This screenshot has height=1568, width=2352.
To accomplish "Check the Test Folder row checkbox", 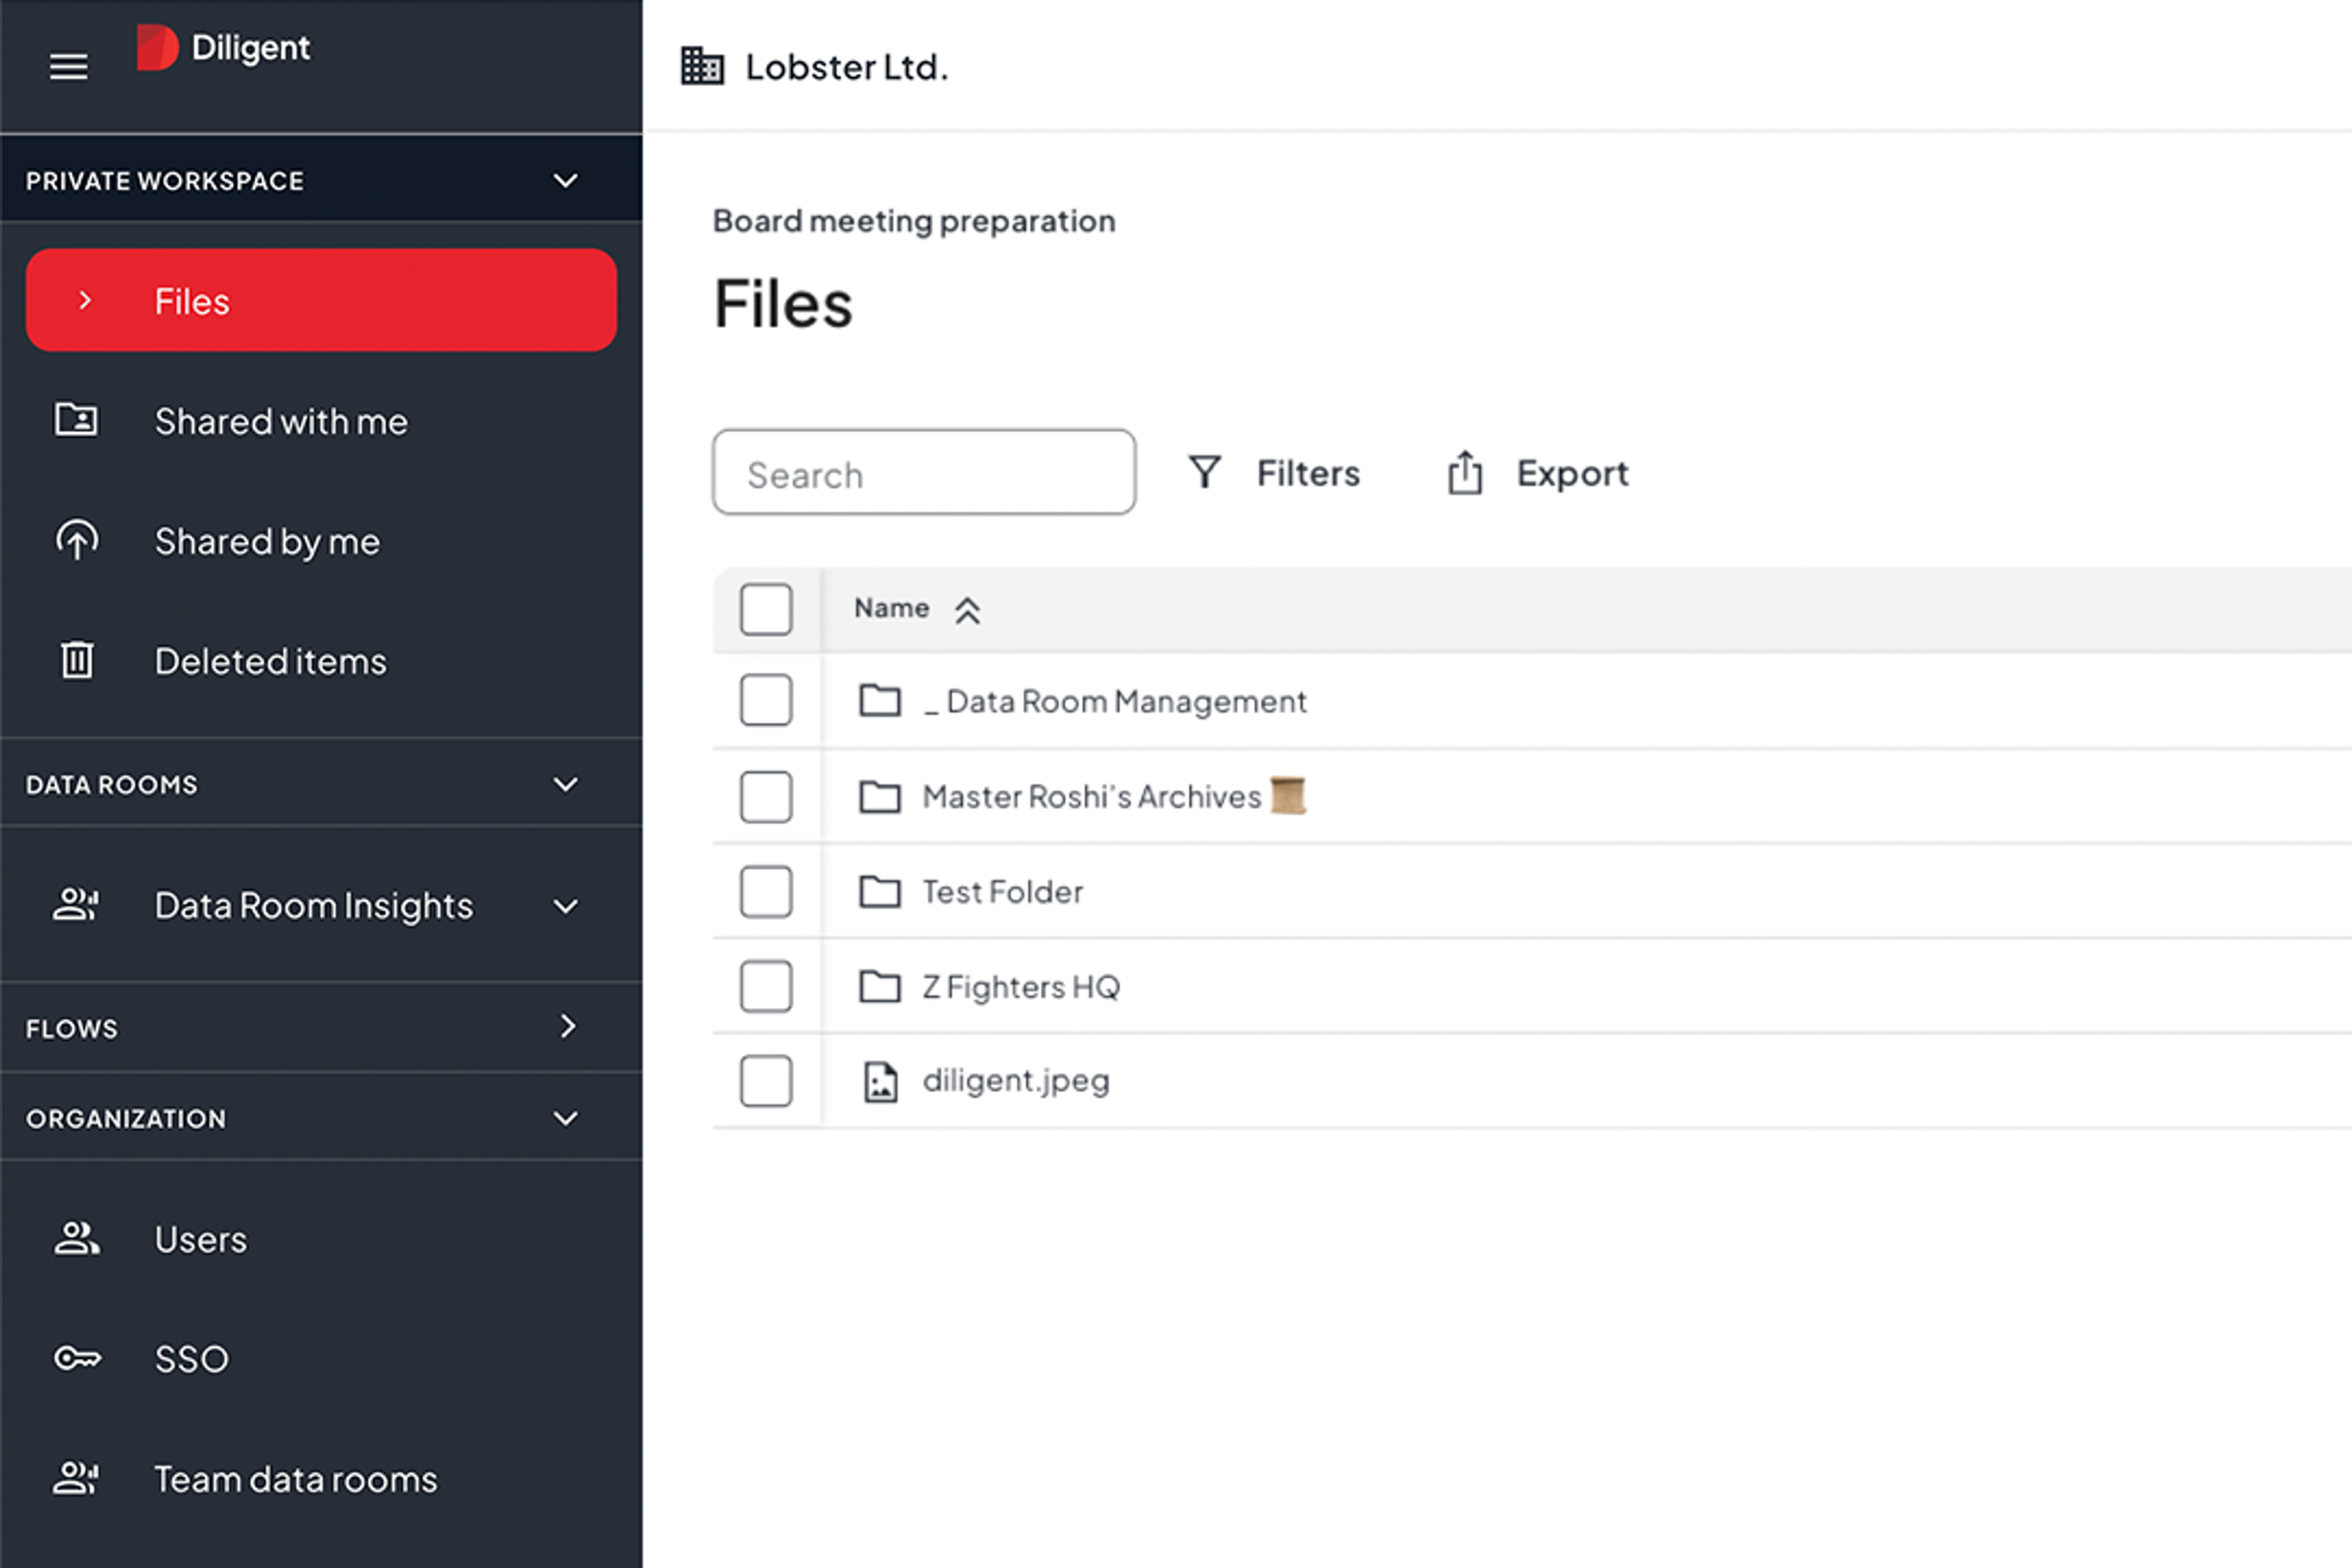I will 766,891.
